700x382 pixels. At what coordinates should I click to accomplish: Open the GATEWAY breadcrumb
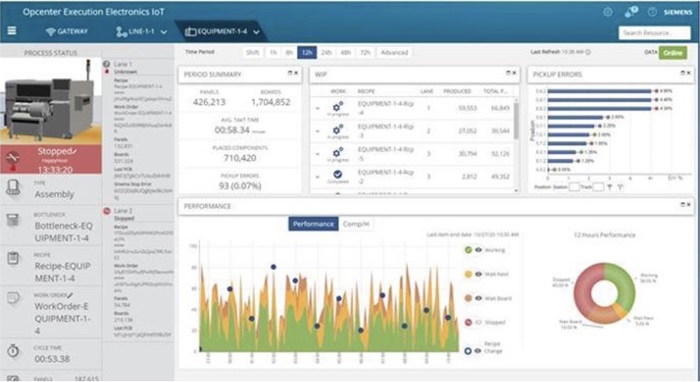(x=67, y=31)
